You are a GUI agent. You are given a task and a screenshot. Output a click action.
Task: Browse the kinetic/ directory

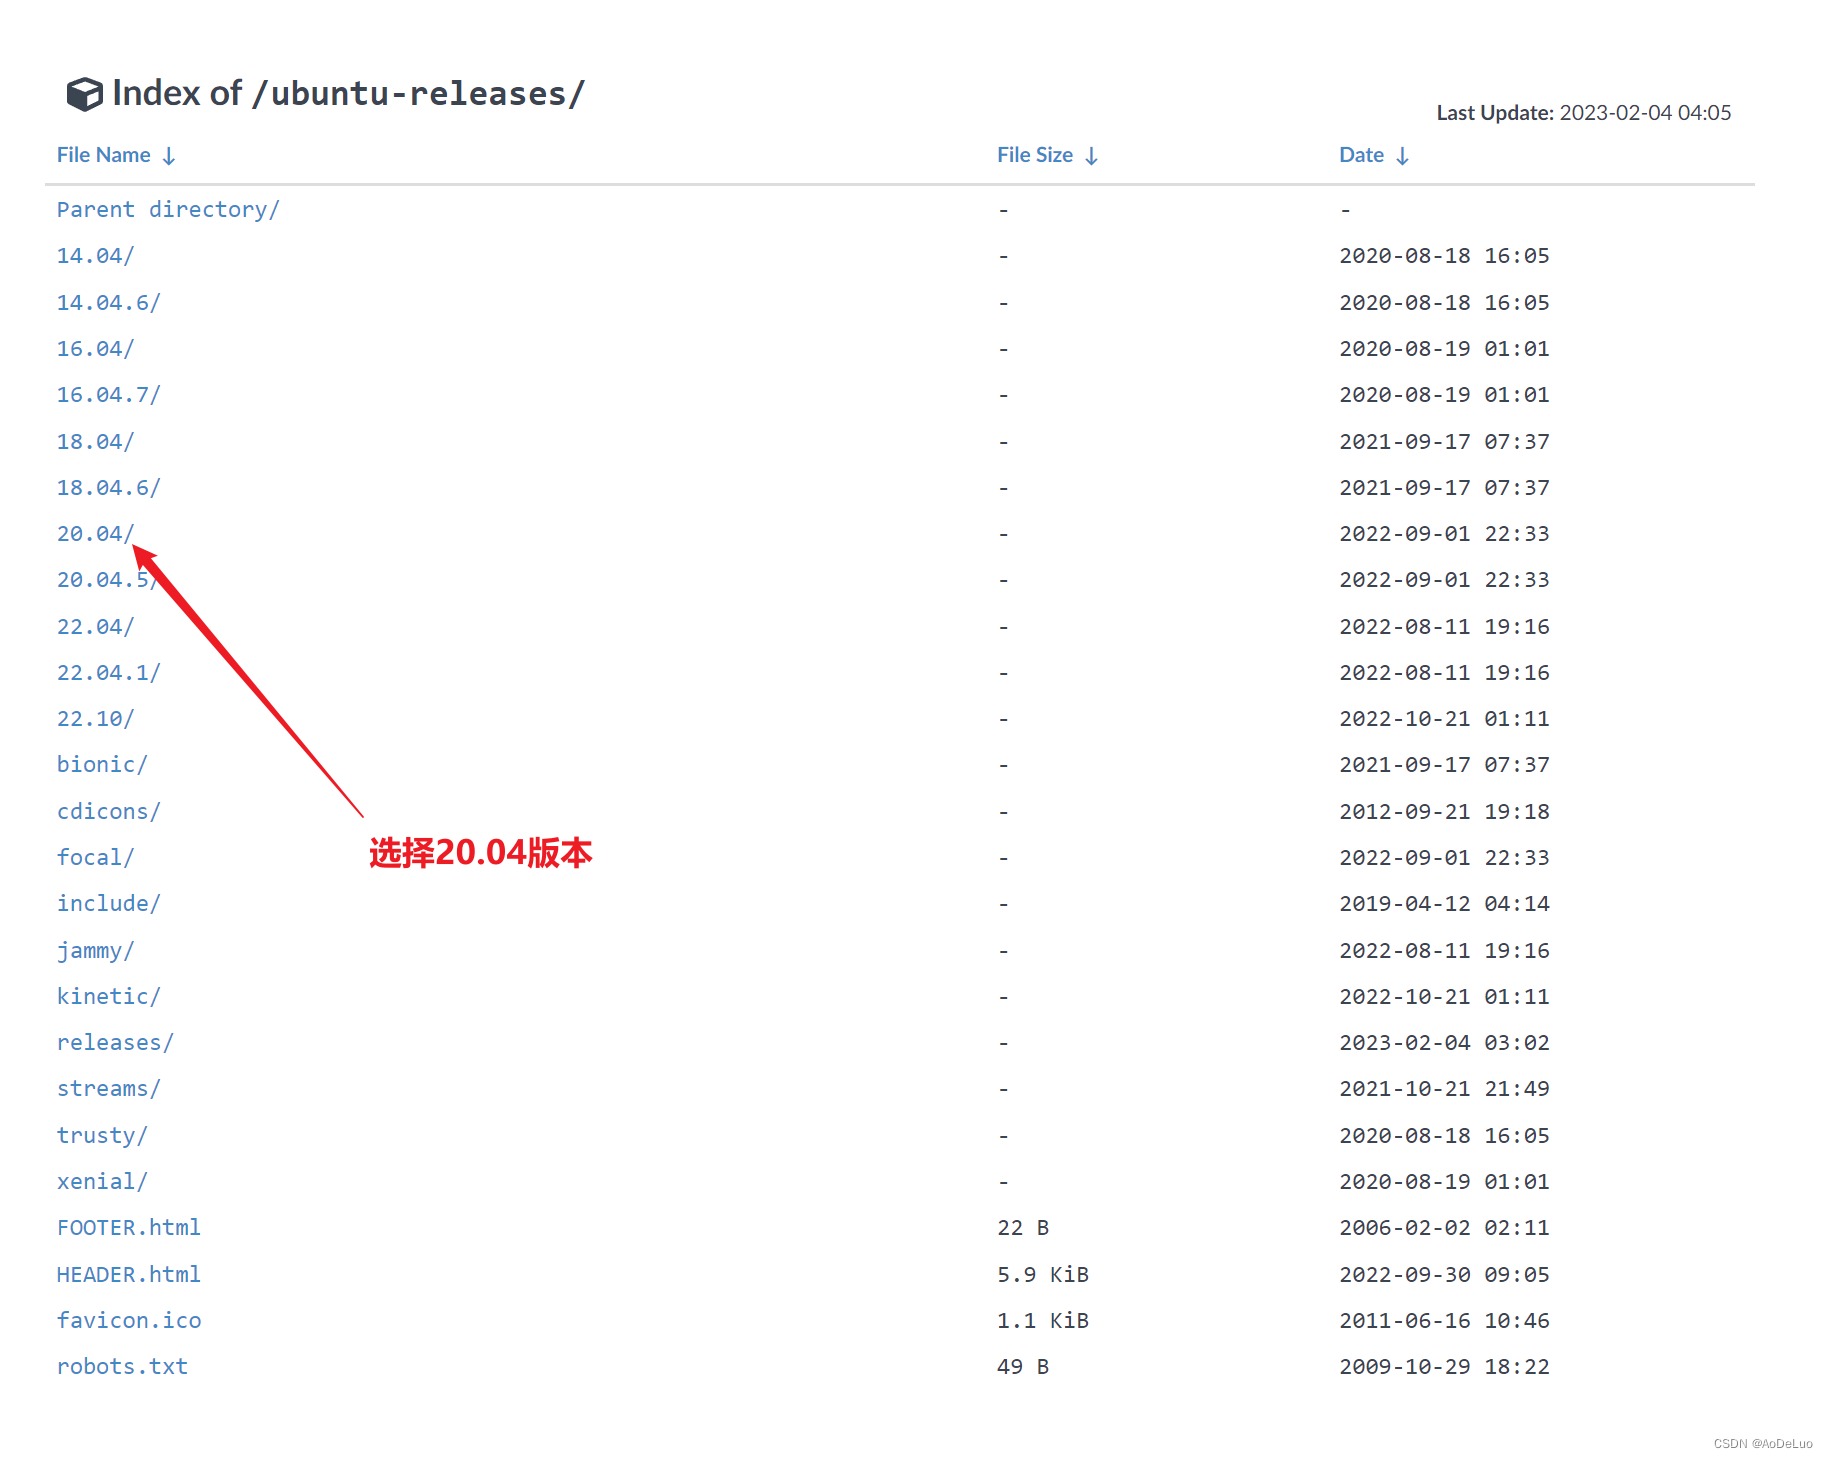[108, 997]
